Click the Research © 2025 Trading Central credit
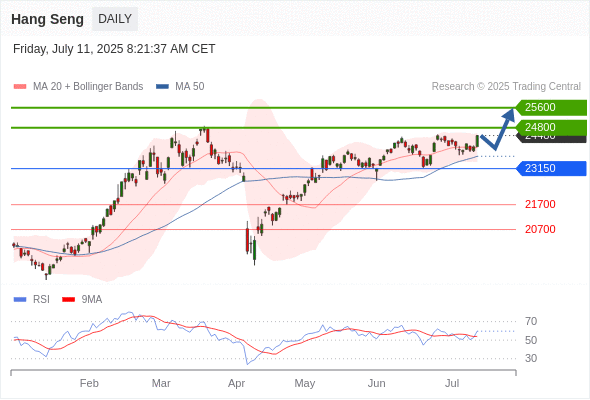 [x=506, y=87]
